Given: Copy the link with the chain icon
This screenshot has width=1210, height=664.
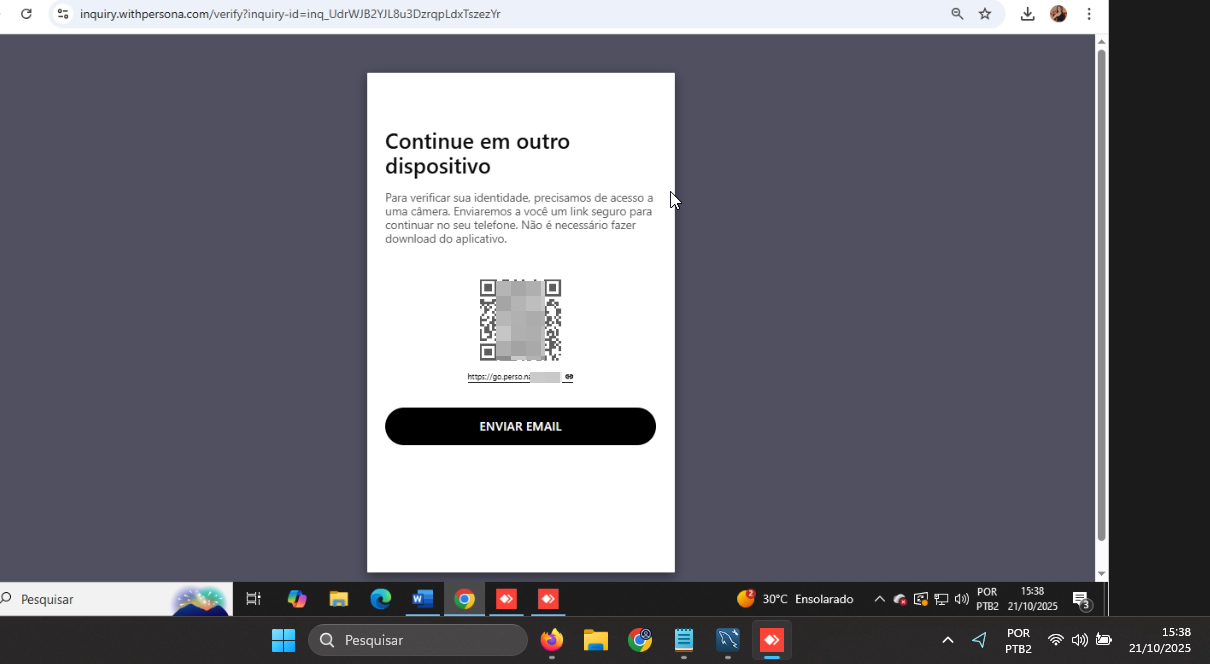Looking at the screenshot, I should (569, 377).
